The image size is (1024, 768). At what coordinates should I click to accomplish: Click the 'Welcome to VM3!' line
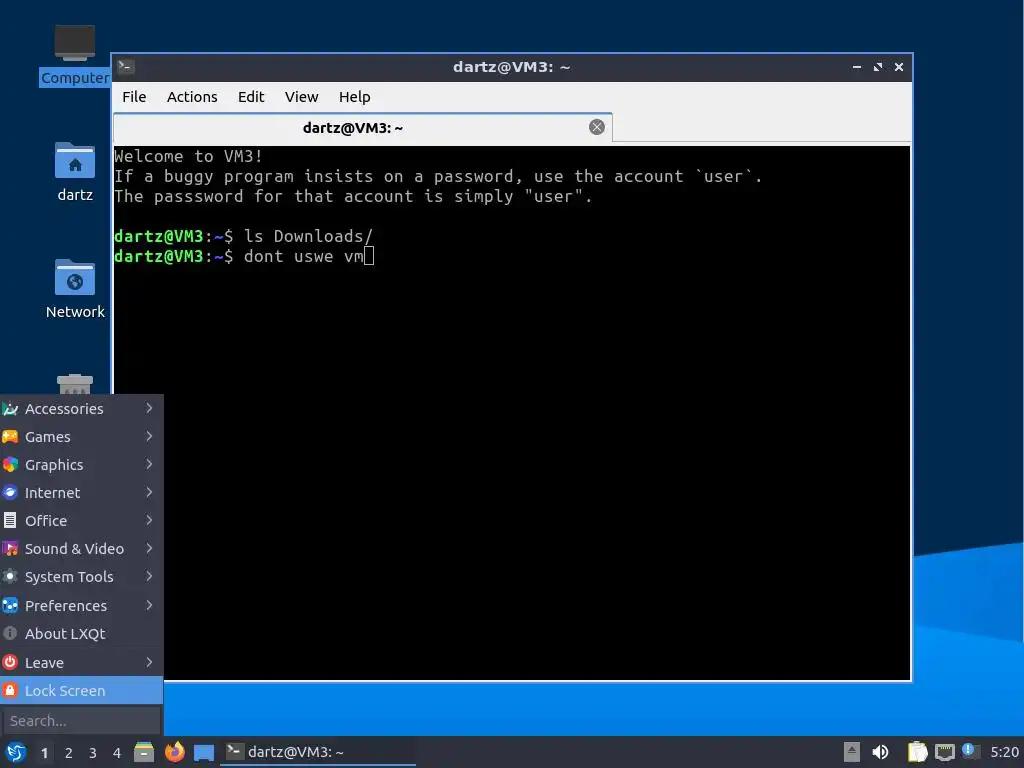point(188,157)
